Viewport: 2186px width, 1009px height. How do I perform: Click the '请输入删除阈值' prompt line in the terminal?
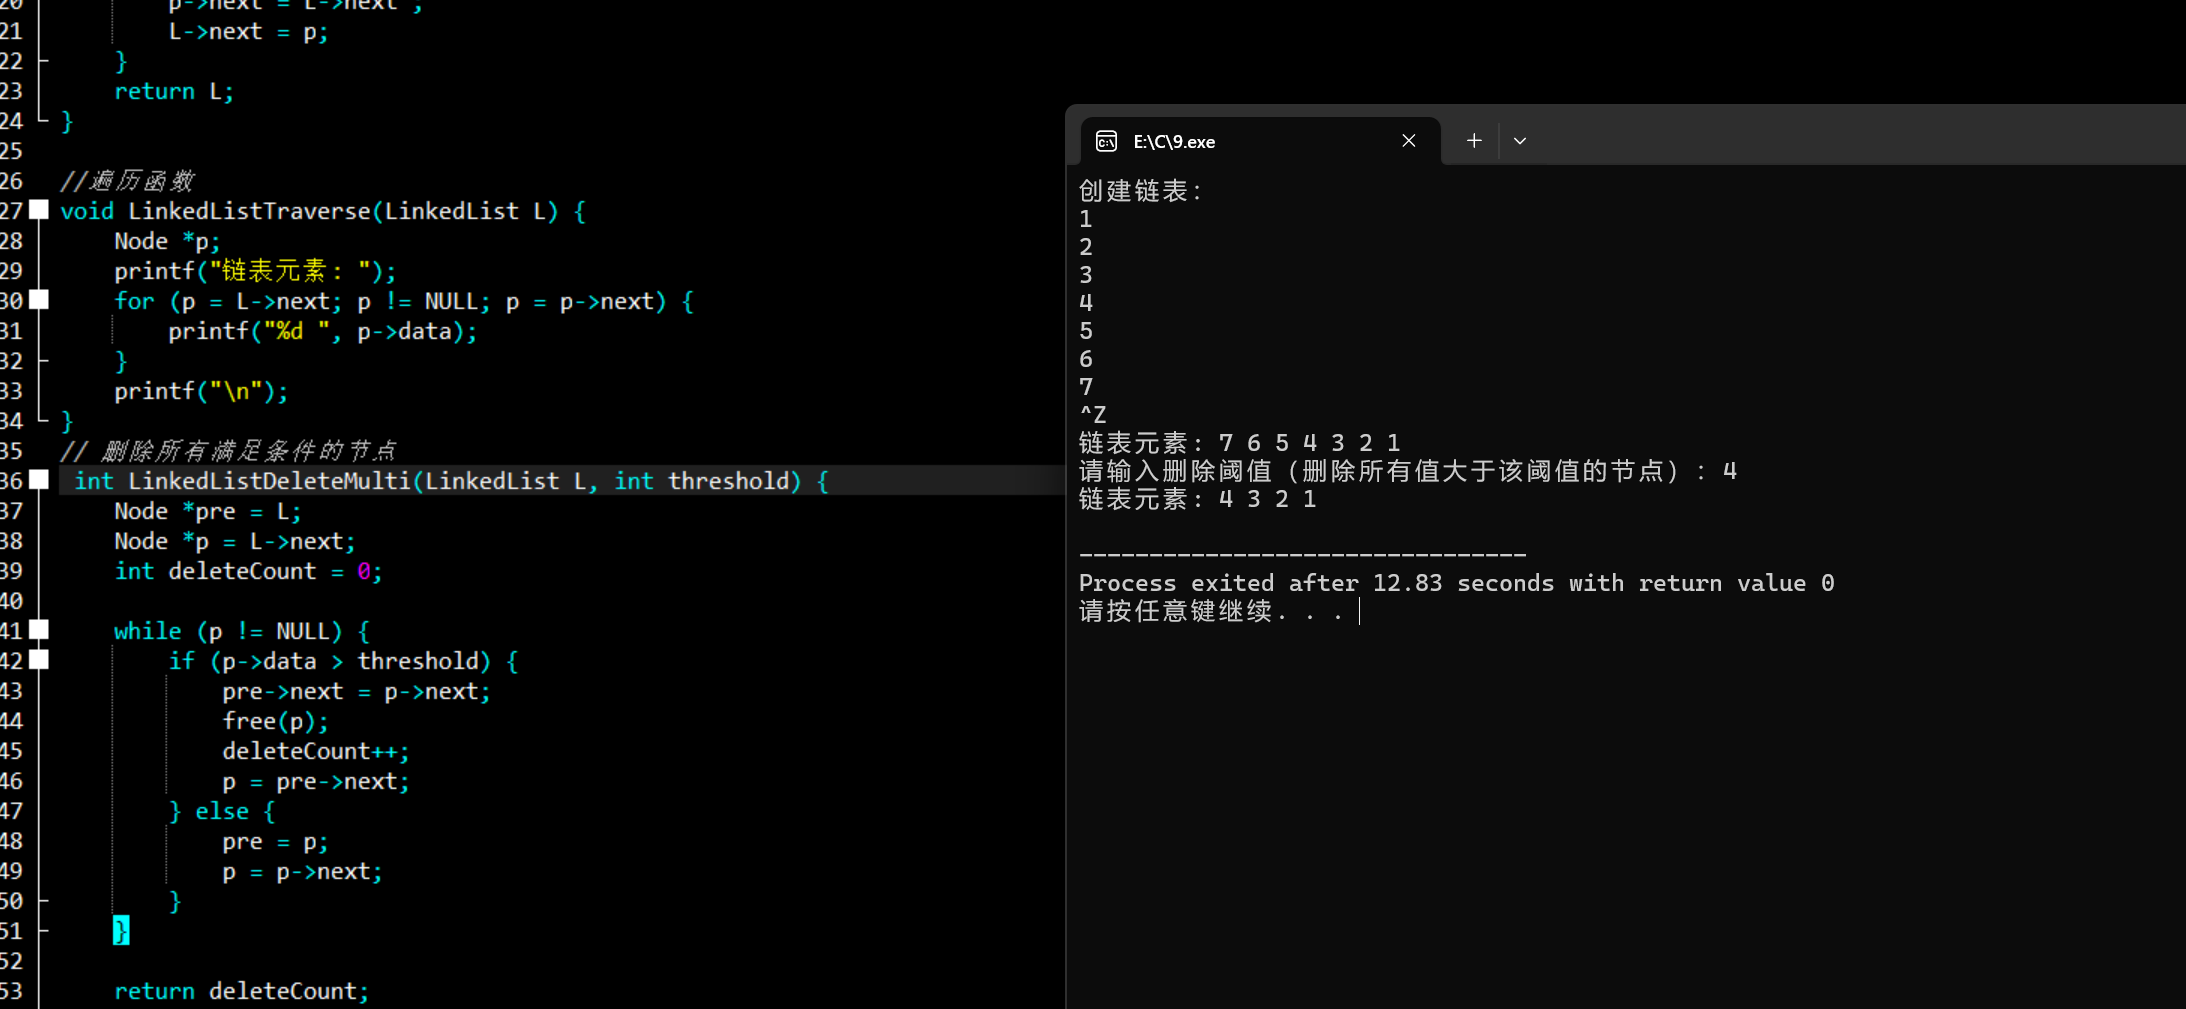point(1408,471)
